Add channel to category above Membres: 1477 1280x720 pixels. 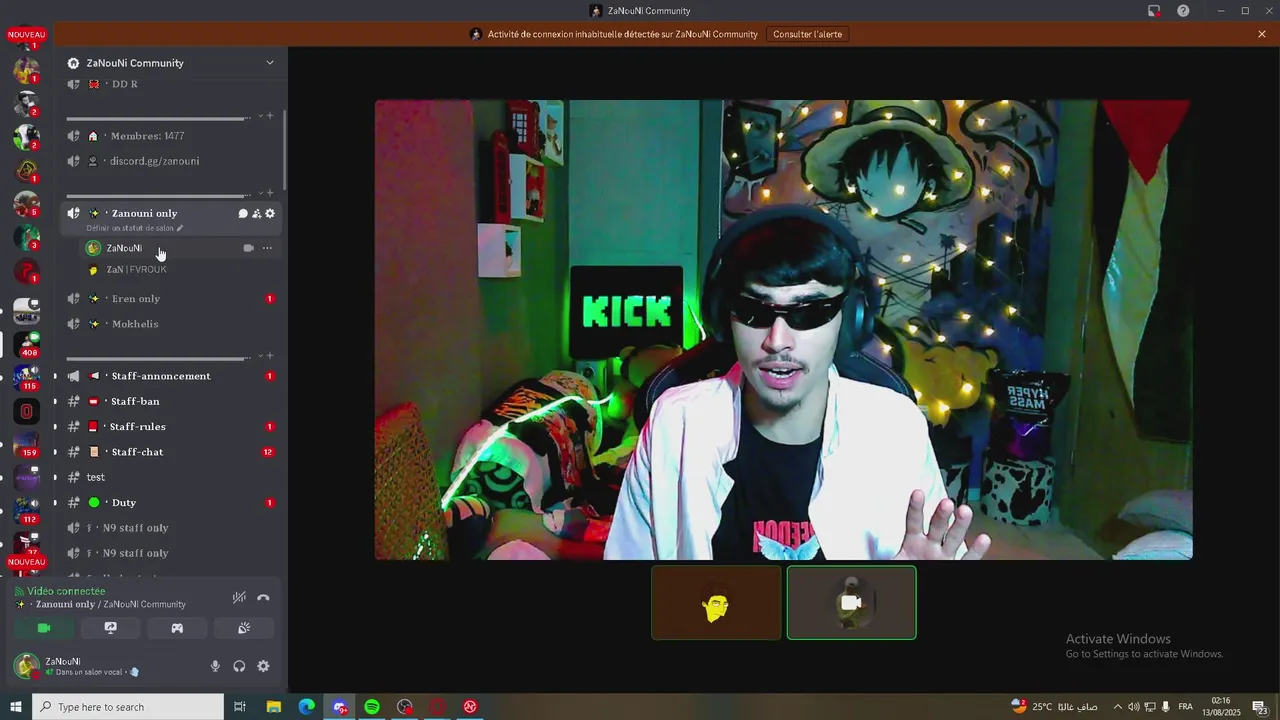[270, 116]
